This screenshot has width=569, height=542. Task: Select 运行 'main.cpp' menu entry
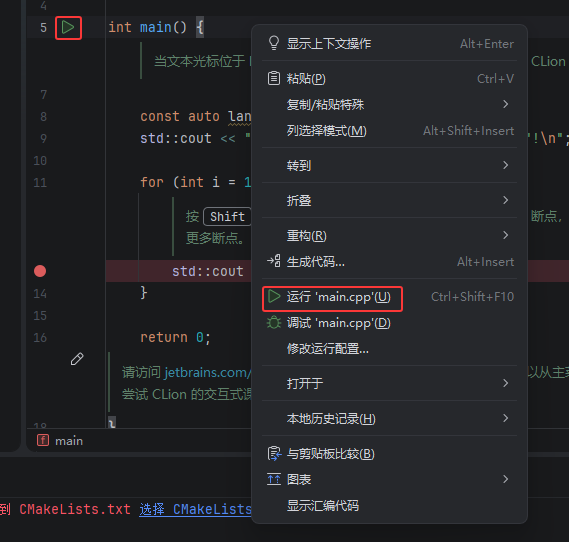tap(389, 297)
